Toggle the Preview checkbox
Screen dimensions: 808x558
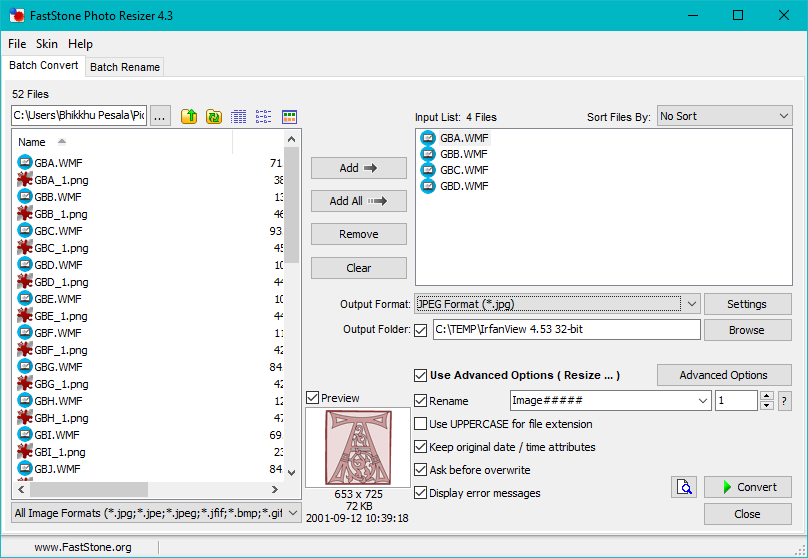coord(313,398)
